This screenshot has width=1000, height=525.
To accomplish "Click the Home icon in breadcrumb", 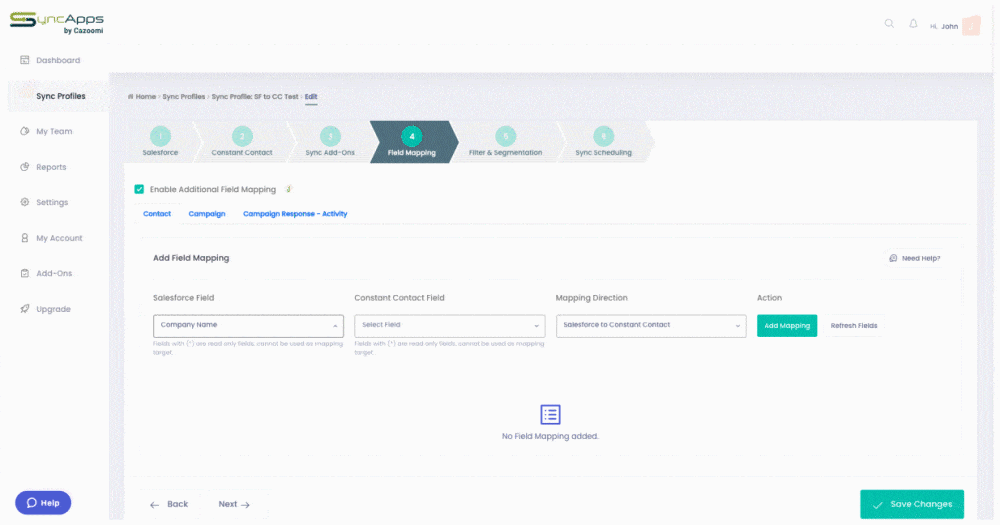I will (x=130, y=97).
